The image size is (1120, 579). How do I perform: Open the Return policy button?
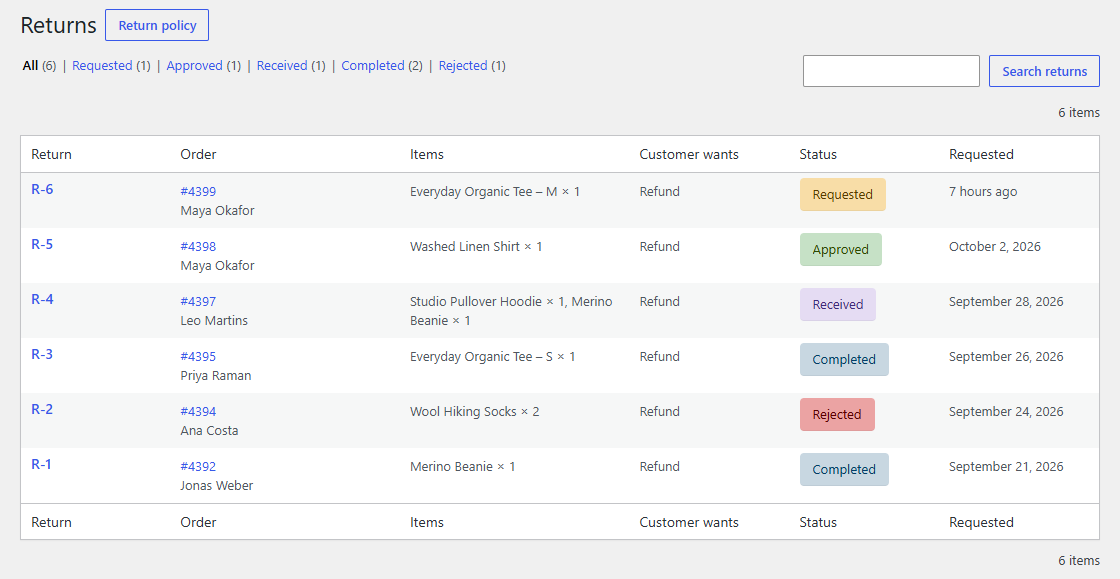tap(157, 26)
